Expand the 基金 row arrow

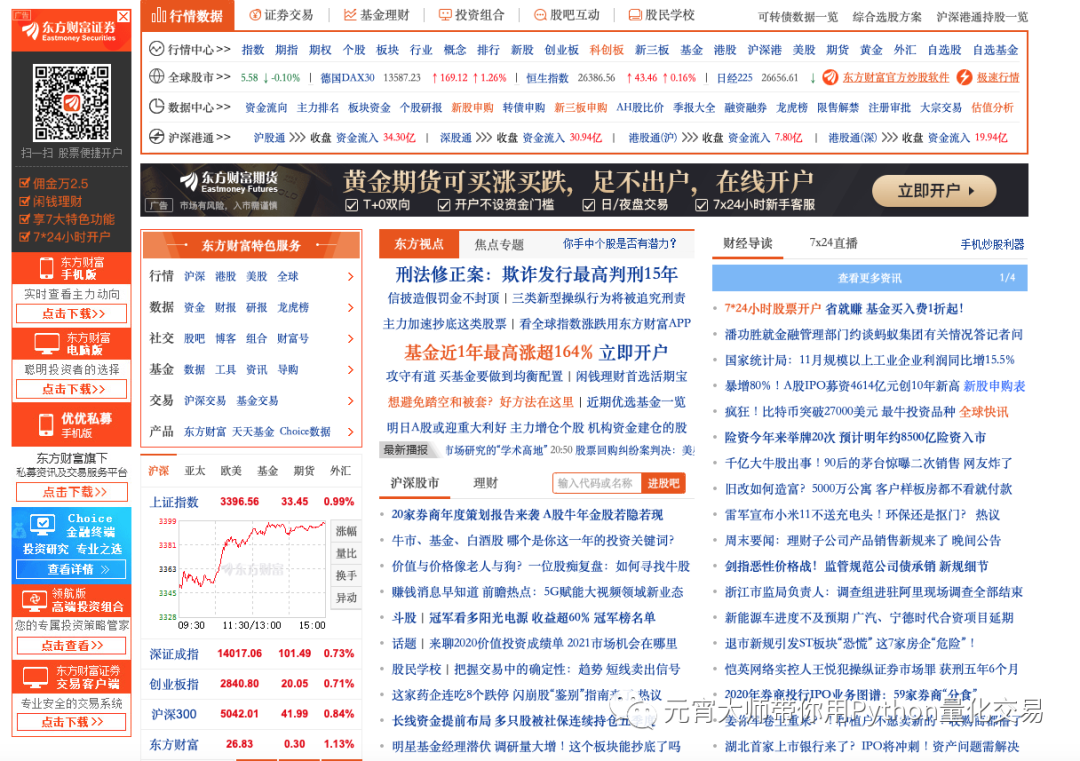point(351,370)
